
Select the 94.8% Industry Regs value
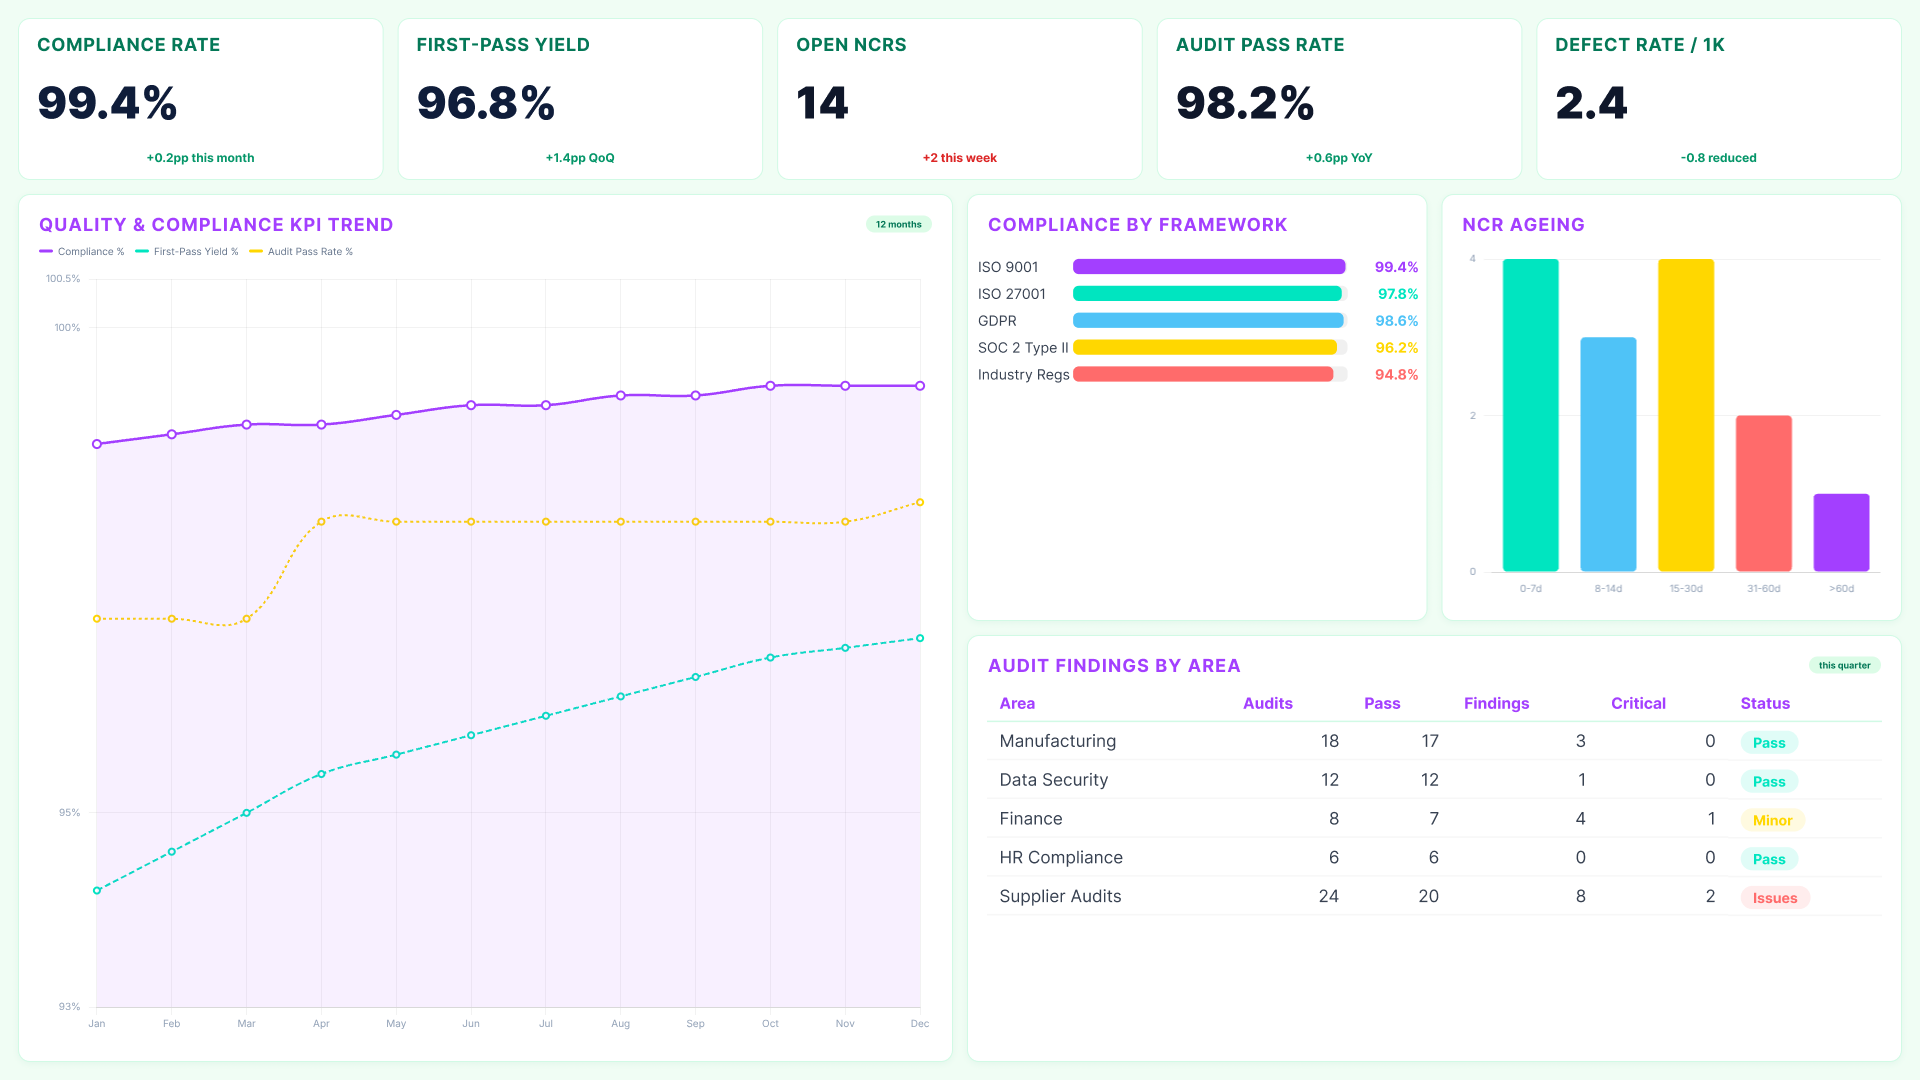pos(1396,374)
